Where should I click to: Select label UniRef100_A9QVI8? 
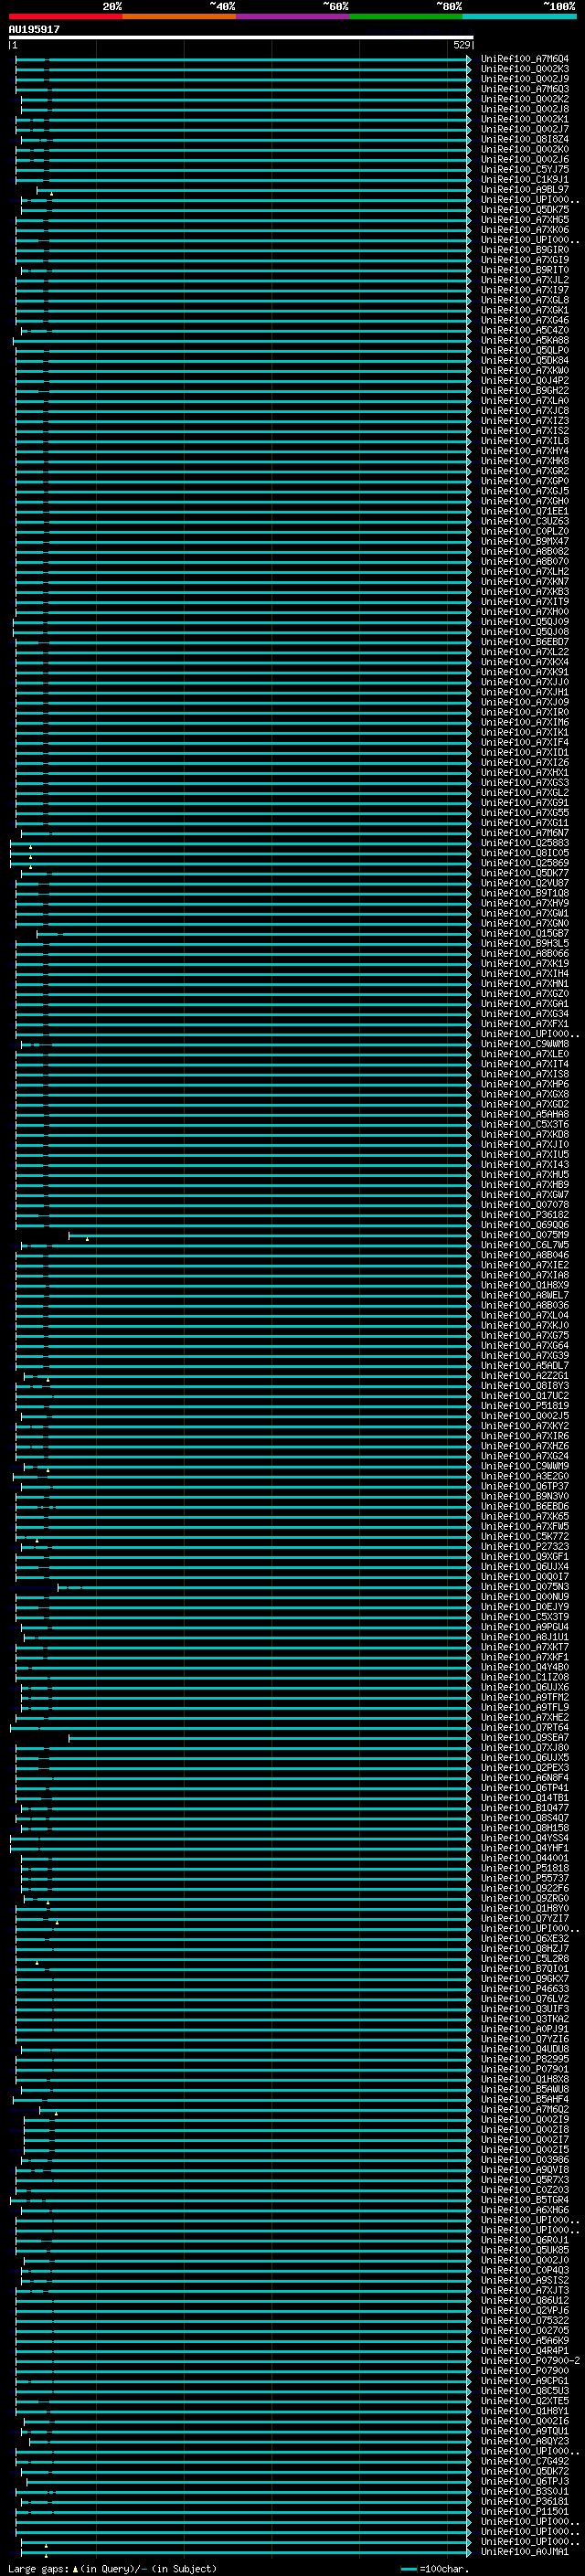click(525, 2169)
